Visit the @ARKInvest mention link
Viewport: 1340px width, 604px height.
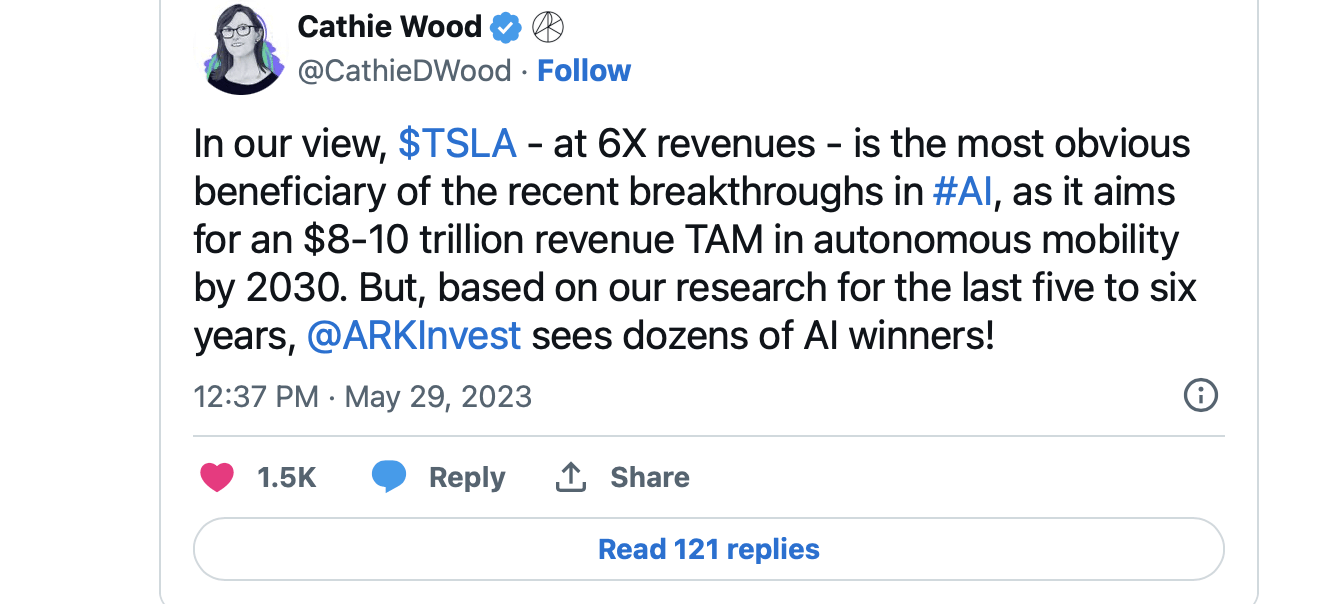tap(414, 336)
